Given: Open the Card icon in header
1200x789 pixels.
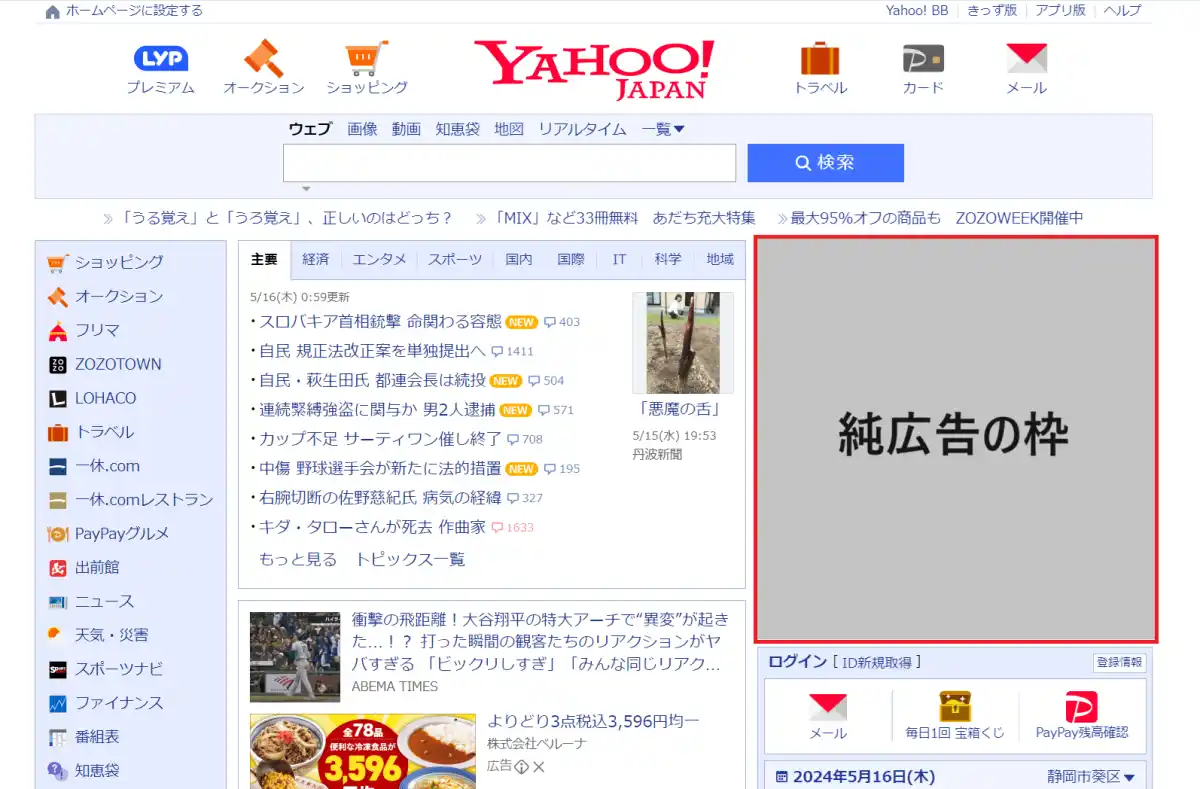Looking at the screenshot, I should click(923, 58).
